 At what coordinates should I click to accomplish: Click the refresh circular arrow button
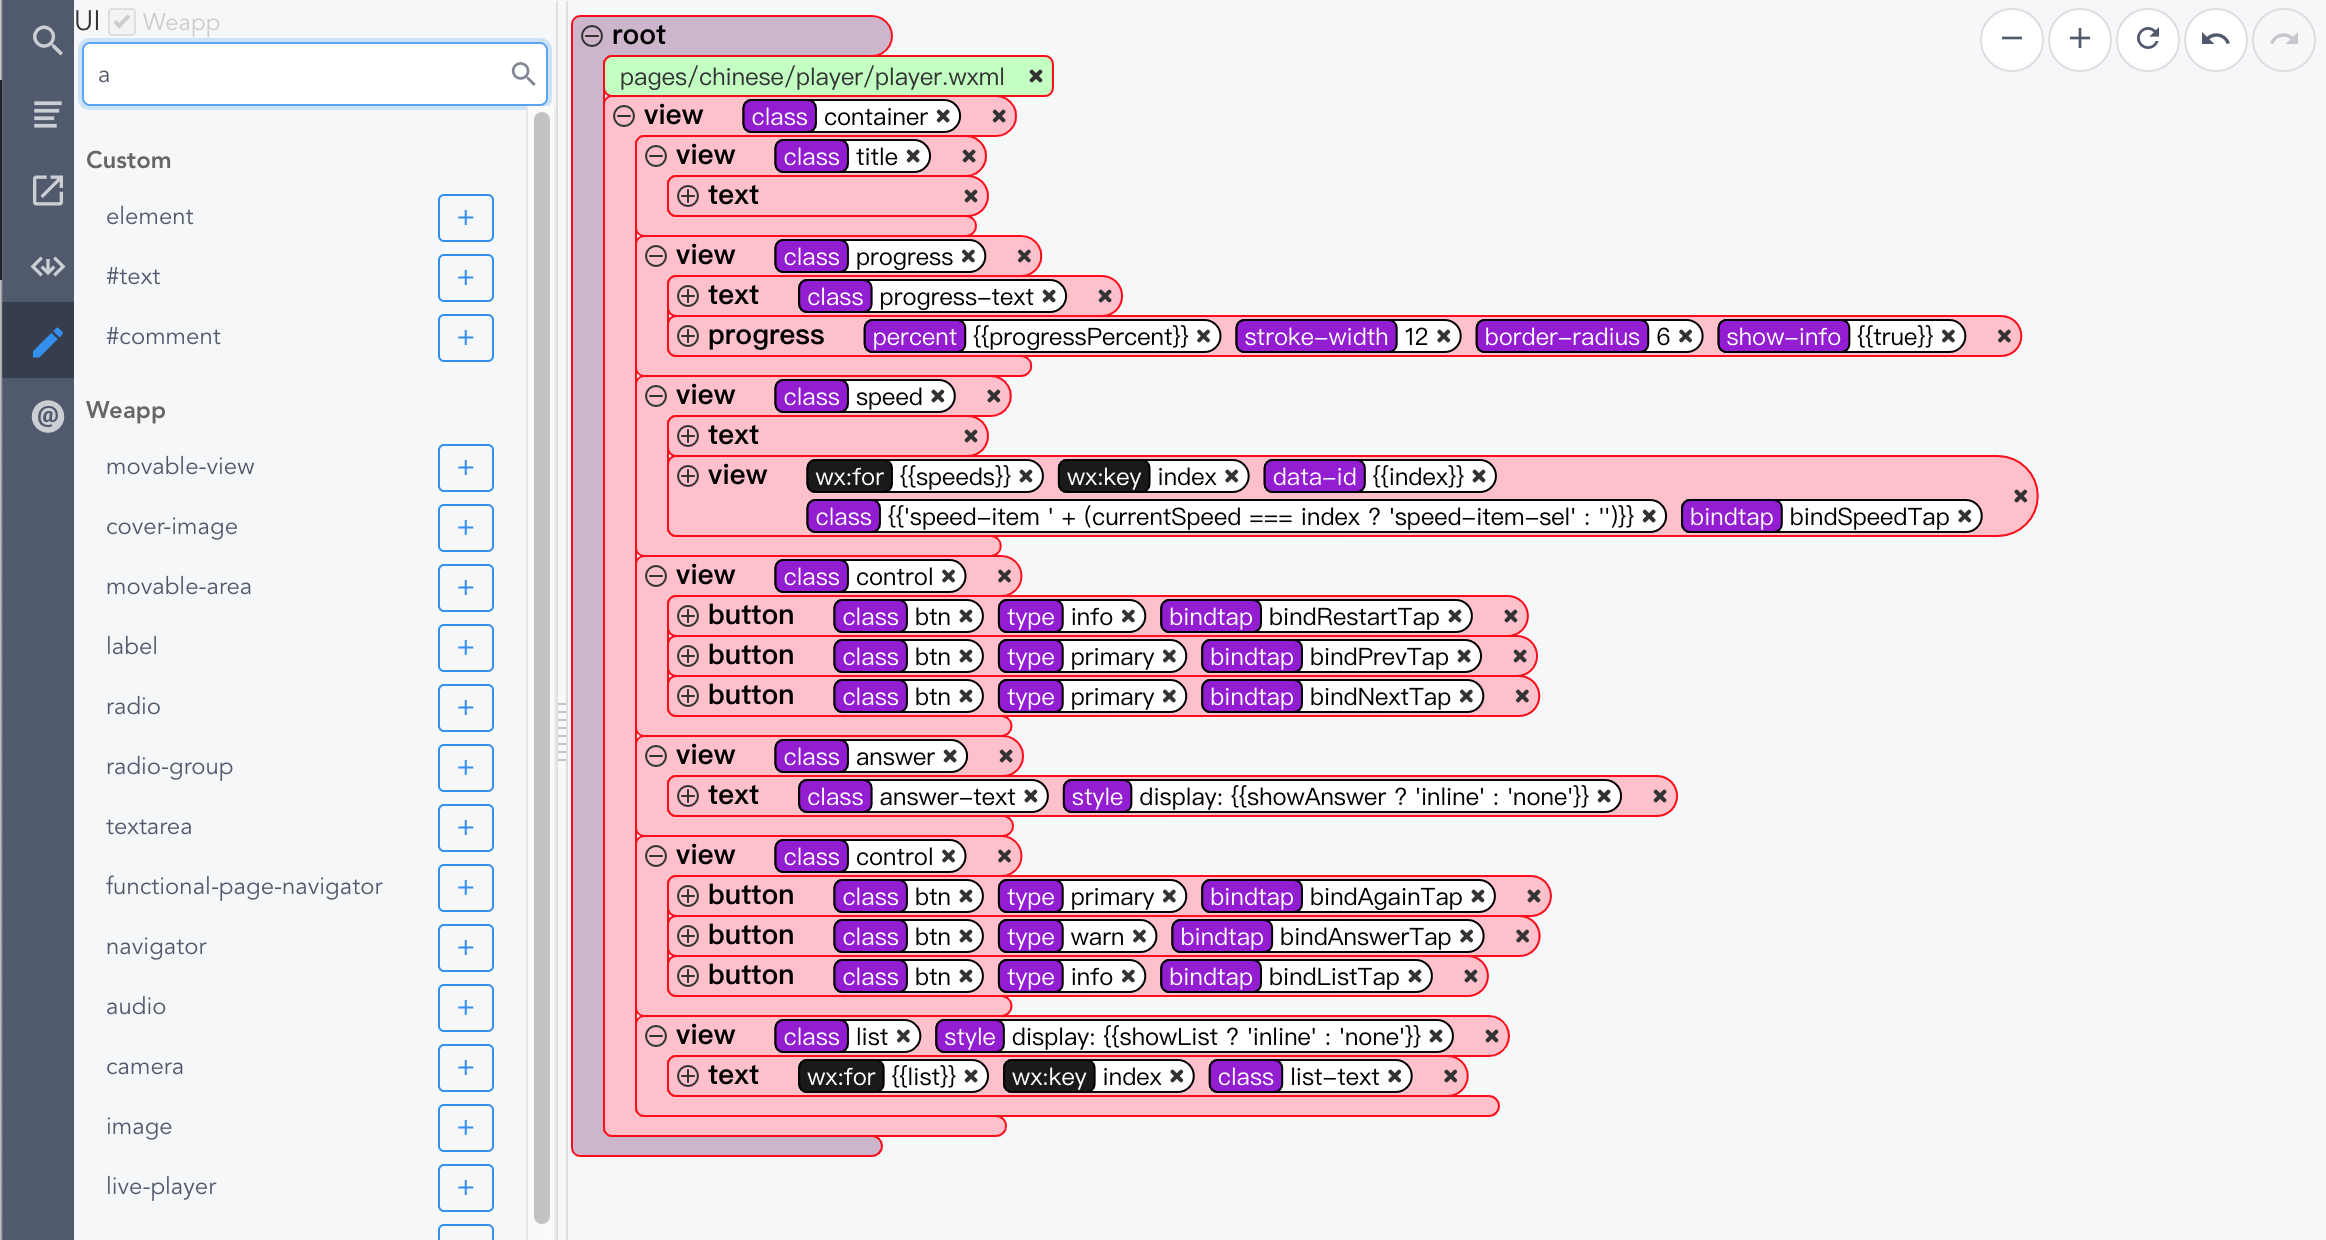(2147, 40)
